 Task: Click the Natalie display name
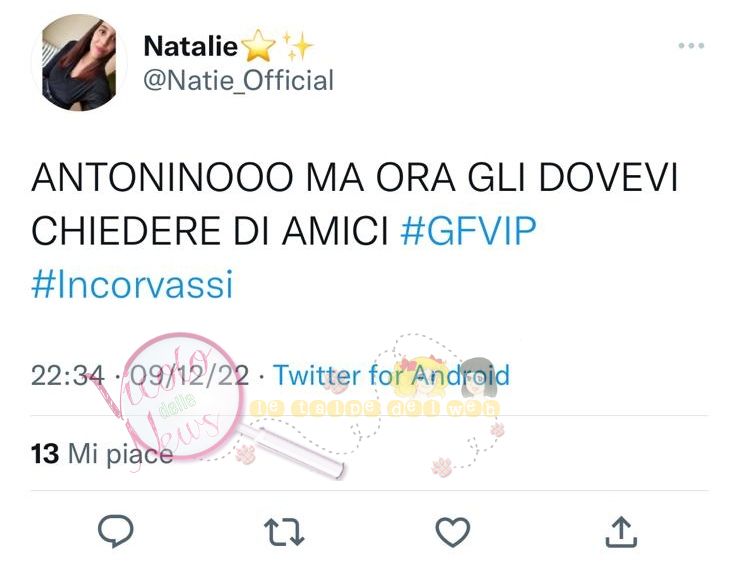190,46
